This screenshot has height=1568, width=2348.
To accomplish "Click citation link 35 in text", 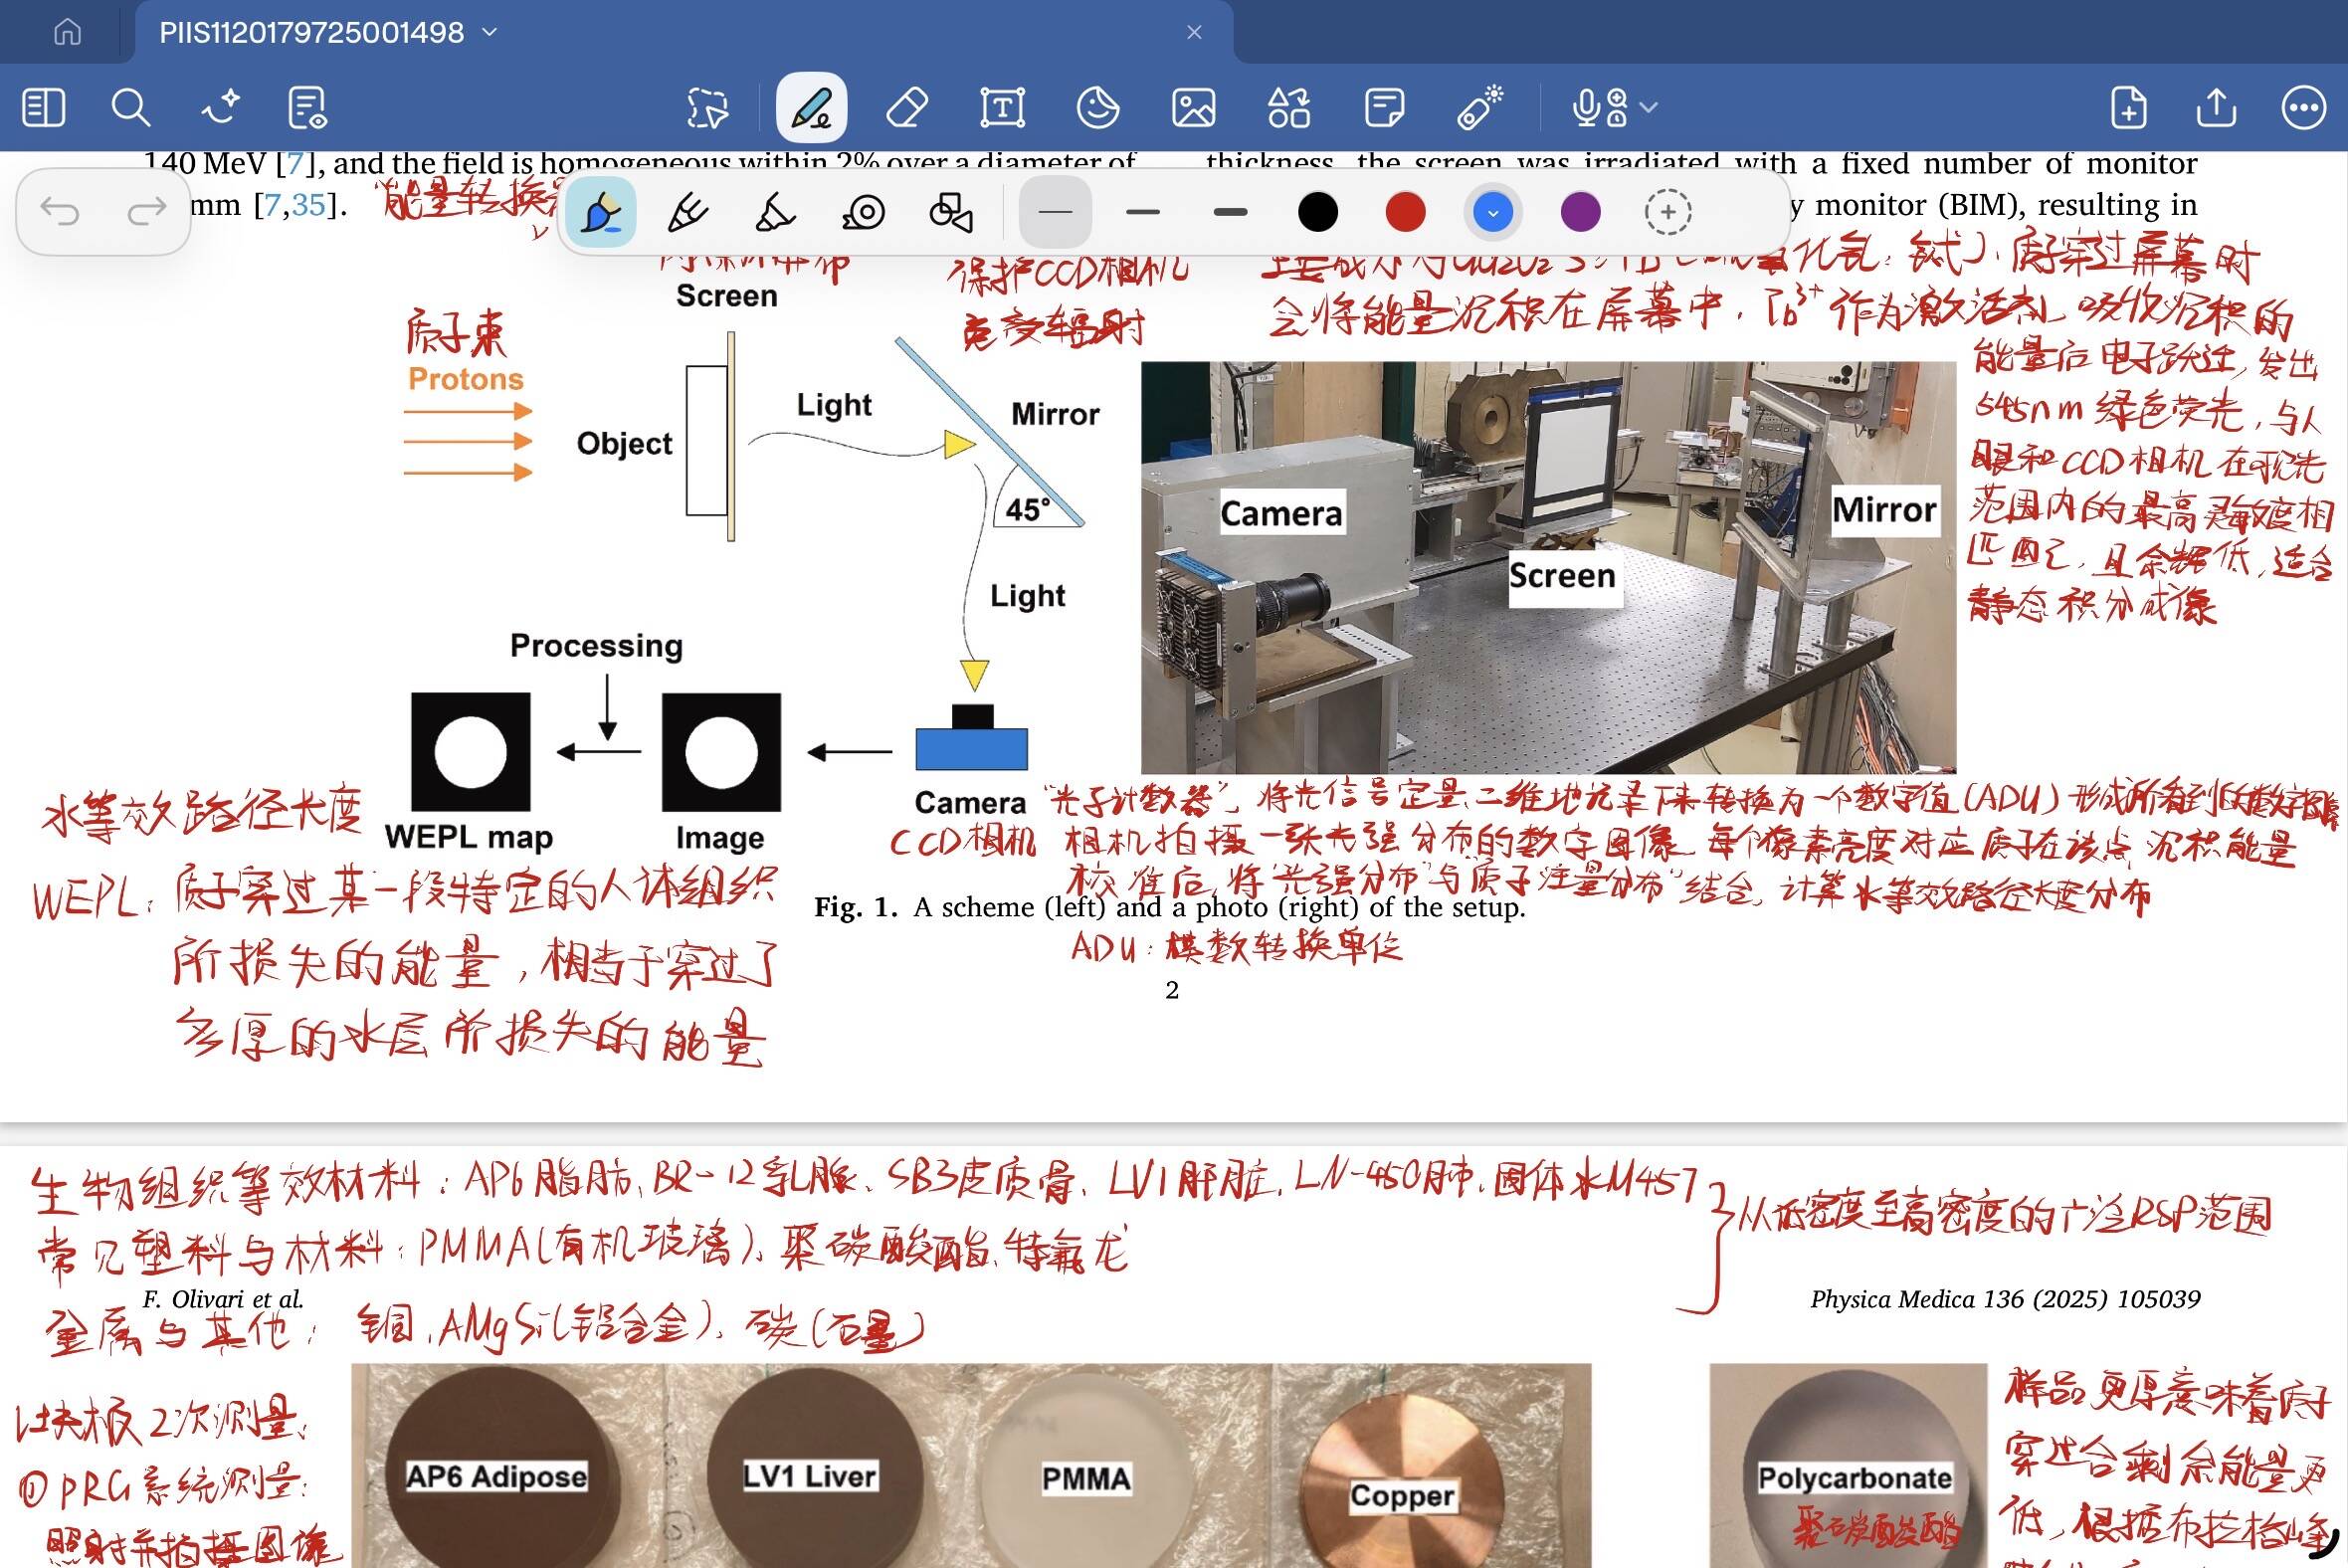I will point(308,205).
